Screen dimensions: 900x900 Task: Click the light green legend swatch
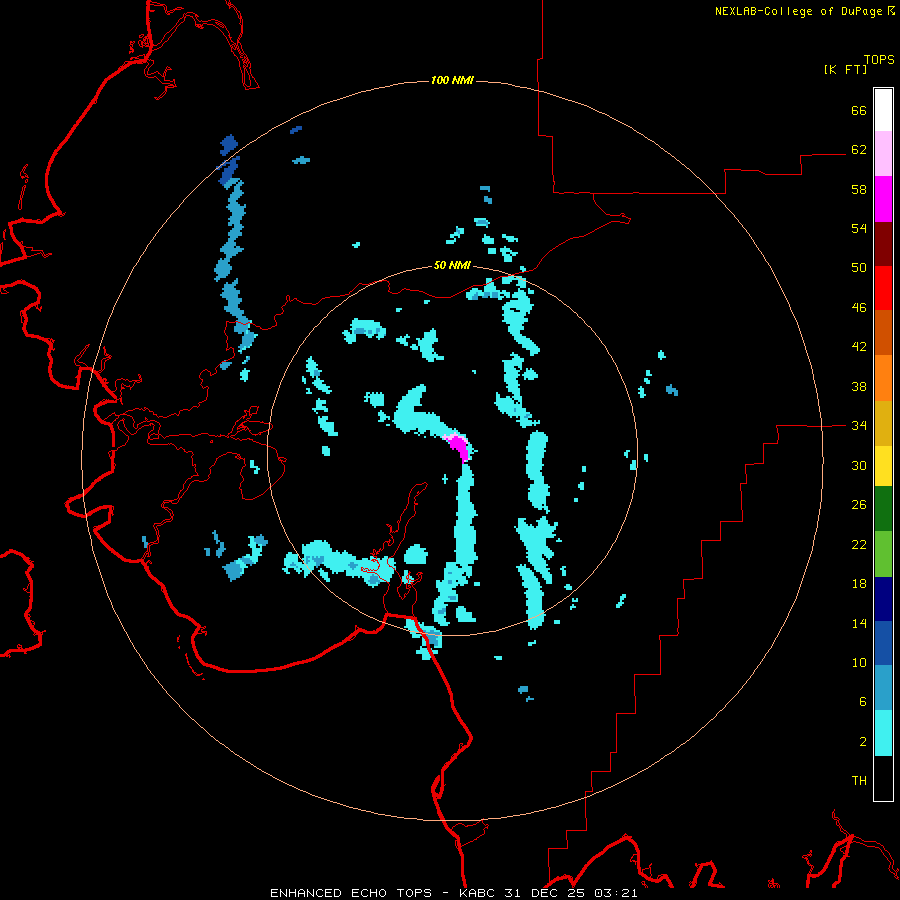coord(883,554)
